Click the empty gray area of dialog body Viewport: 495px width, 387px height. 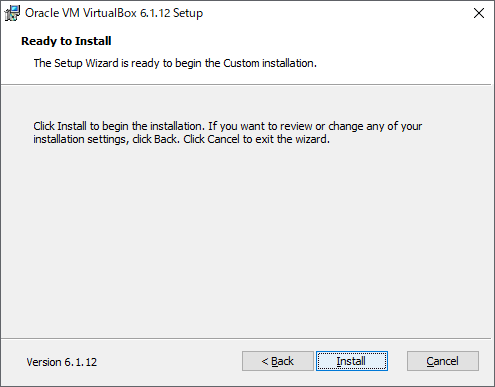click(x=247, y=240)
